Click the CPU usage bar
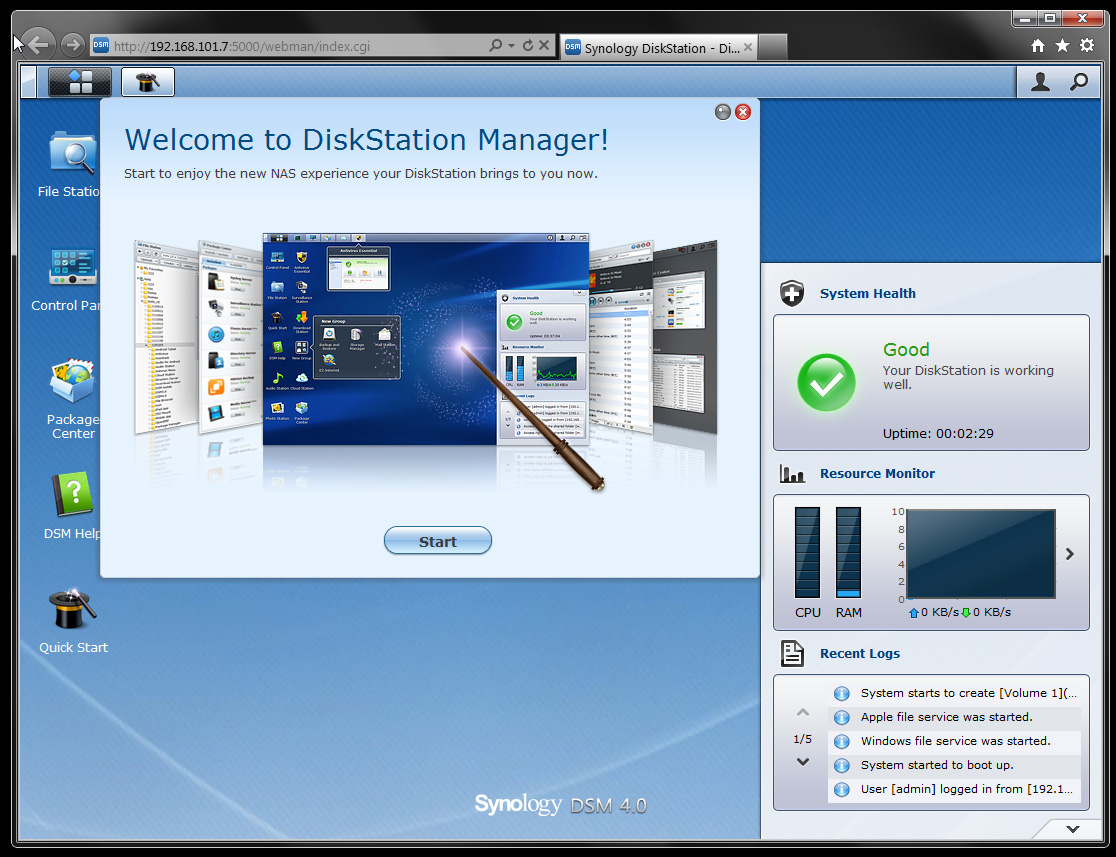The width and height of the screenshot is (1116, 857). pos(807,552)
